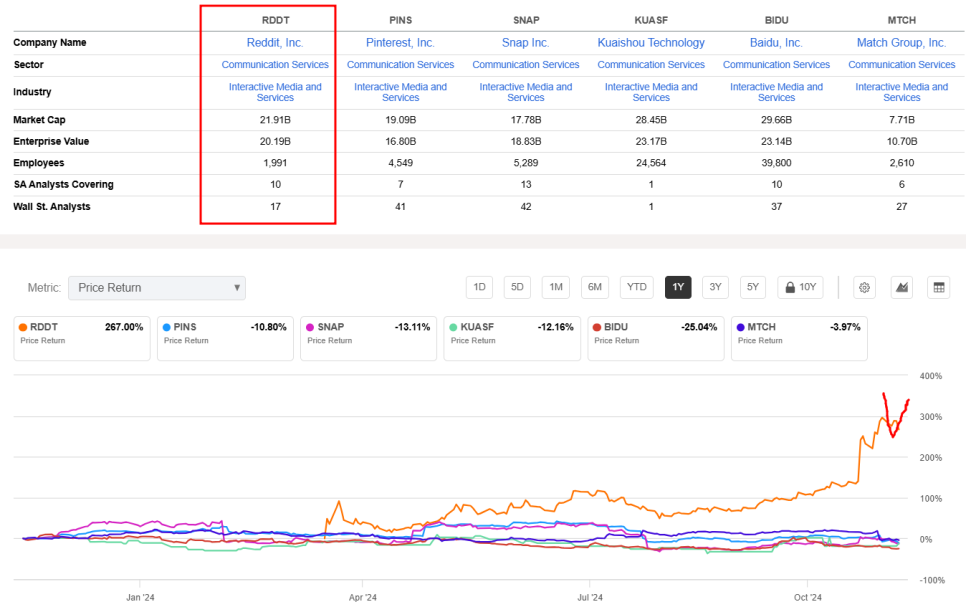
Task: Select the YTD time range
Action: 636,287
